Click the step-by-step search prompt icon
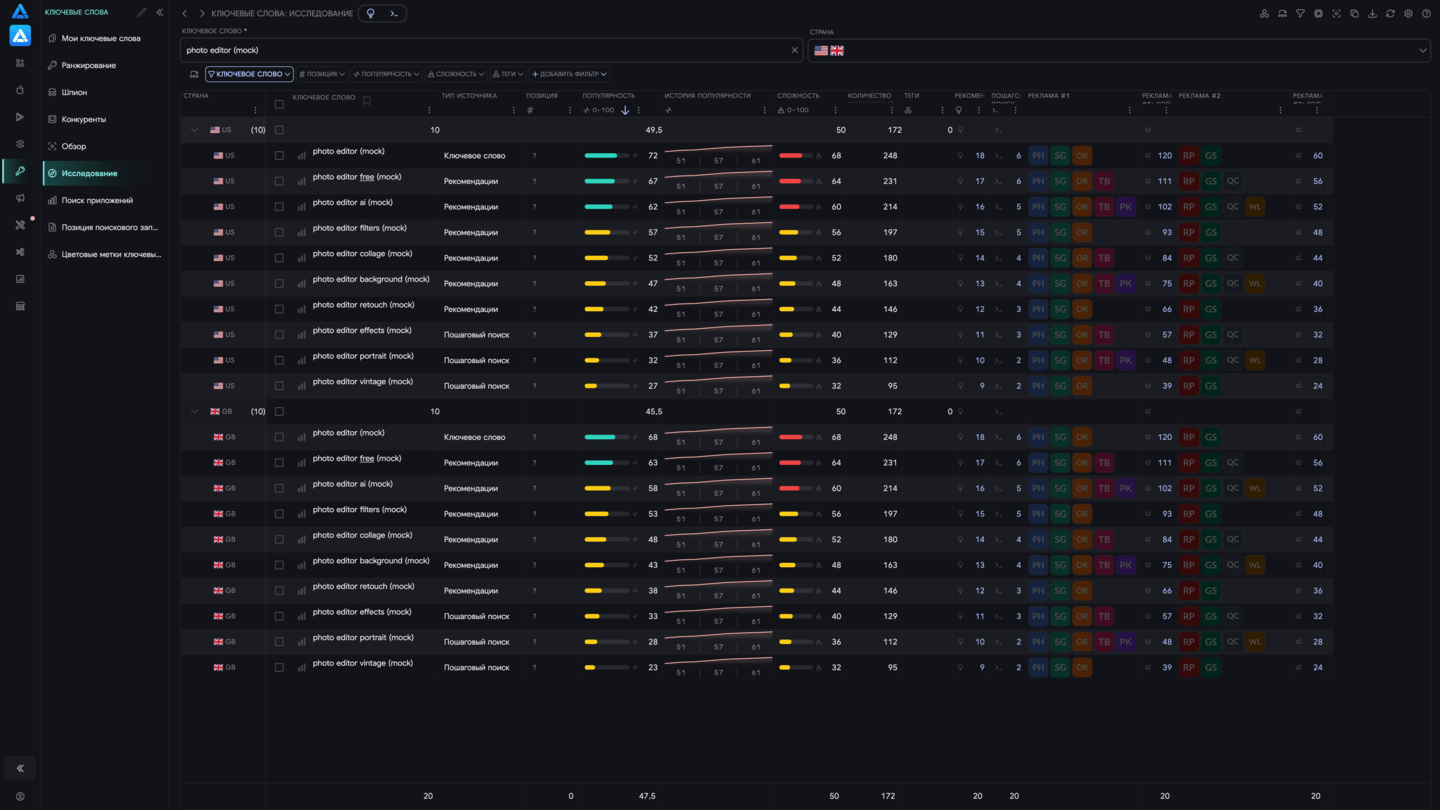 [x=394, y=14]
